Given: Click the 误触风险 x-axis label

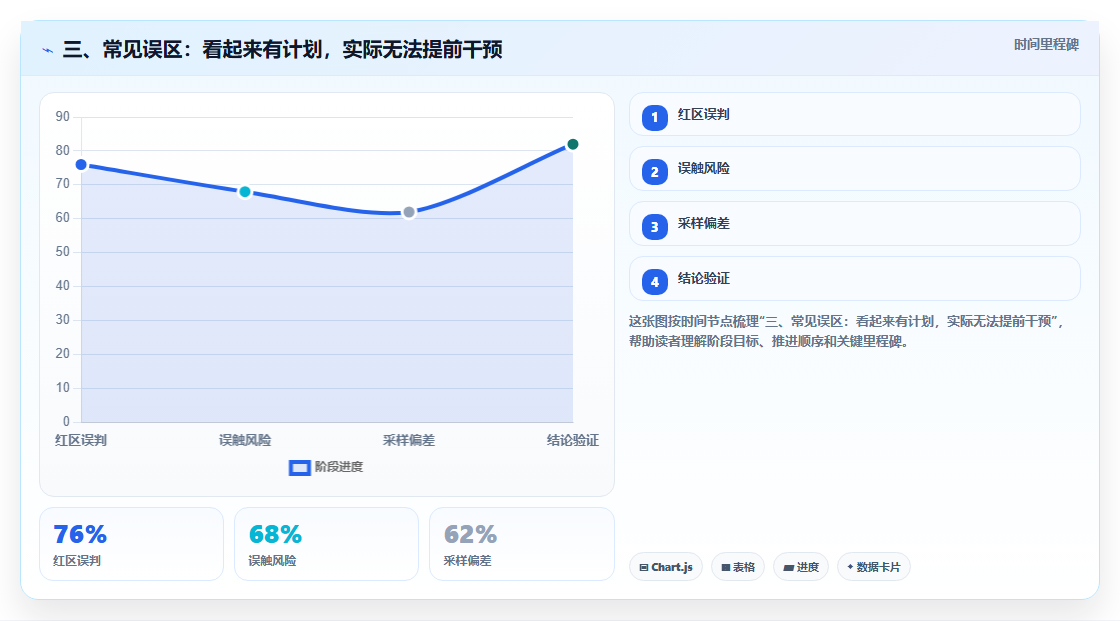Looking at the screenshot, I should coord(245,440).
